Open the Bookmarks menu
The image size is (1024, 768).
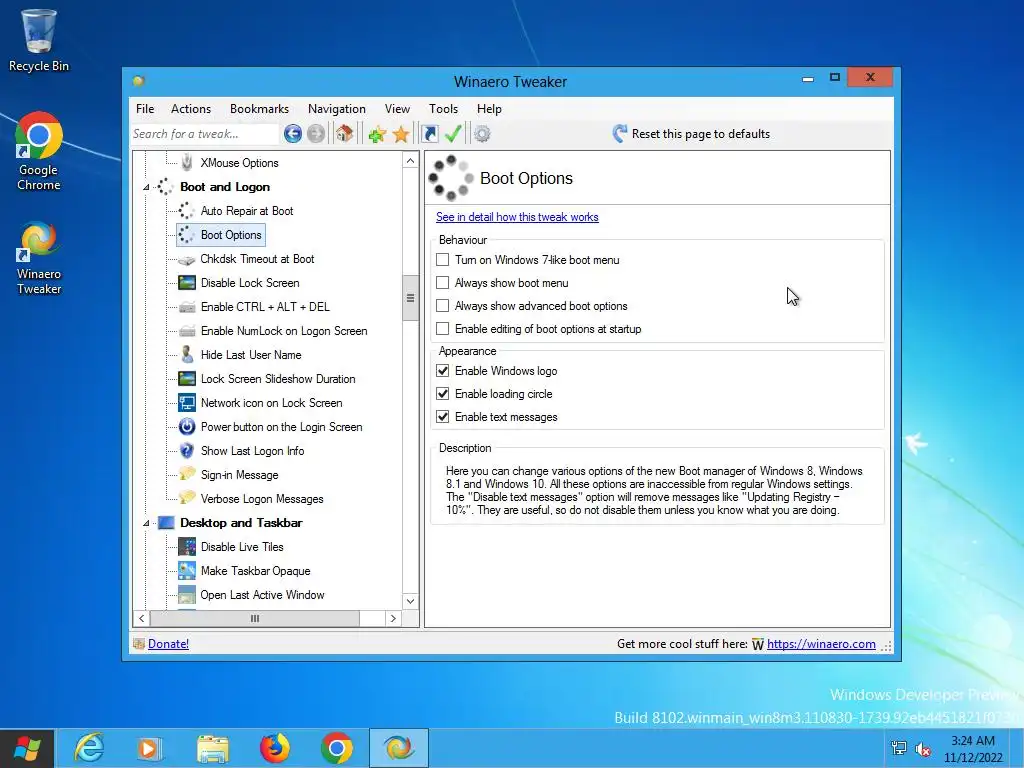click(x=259, y=109)
